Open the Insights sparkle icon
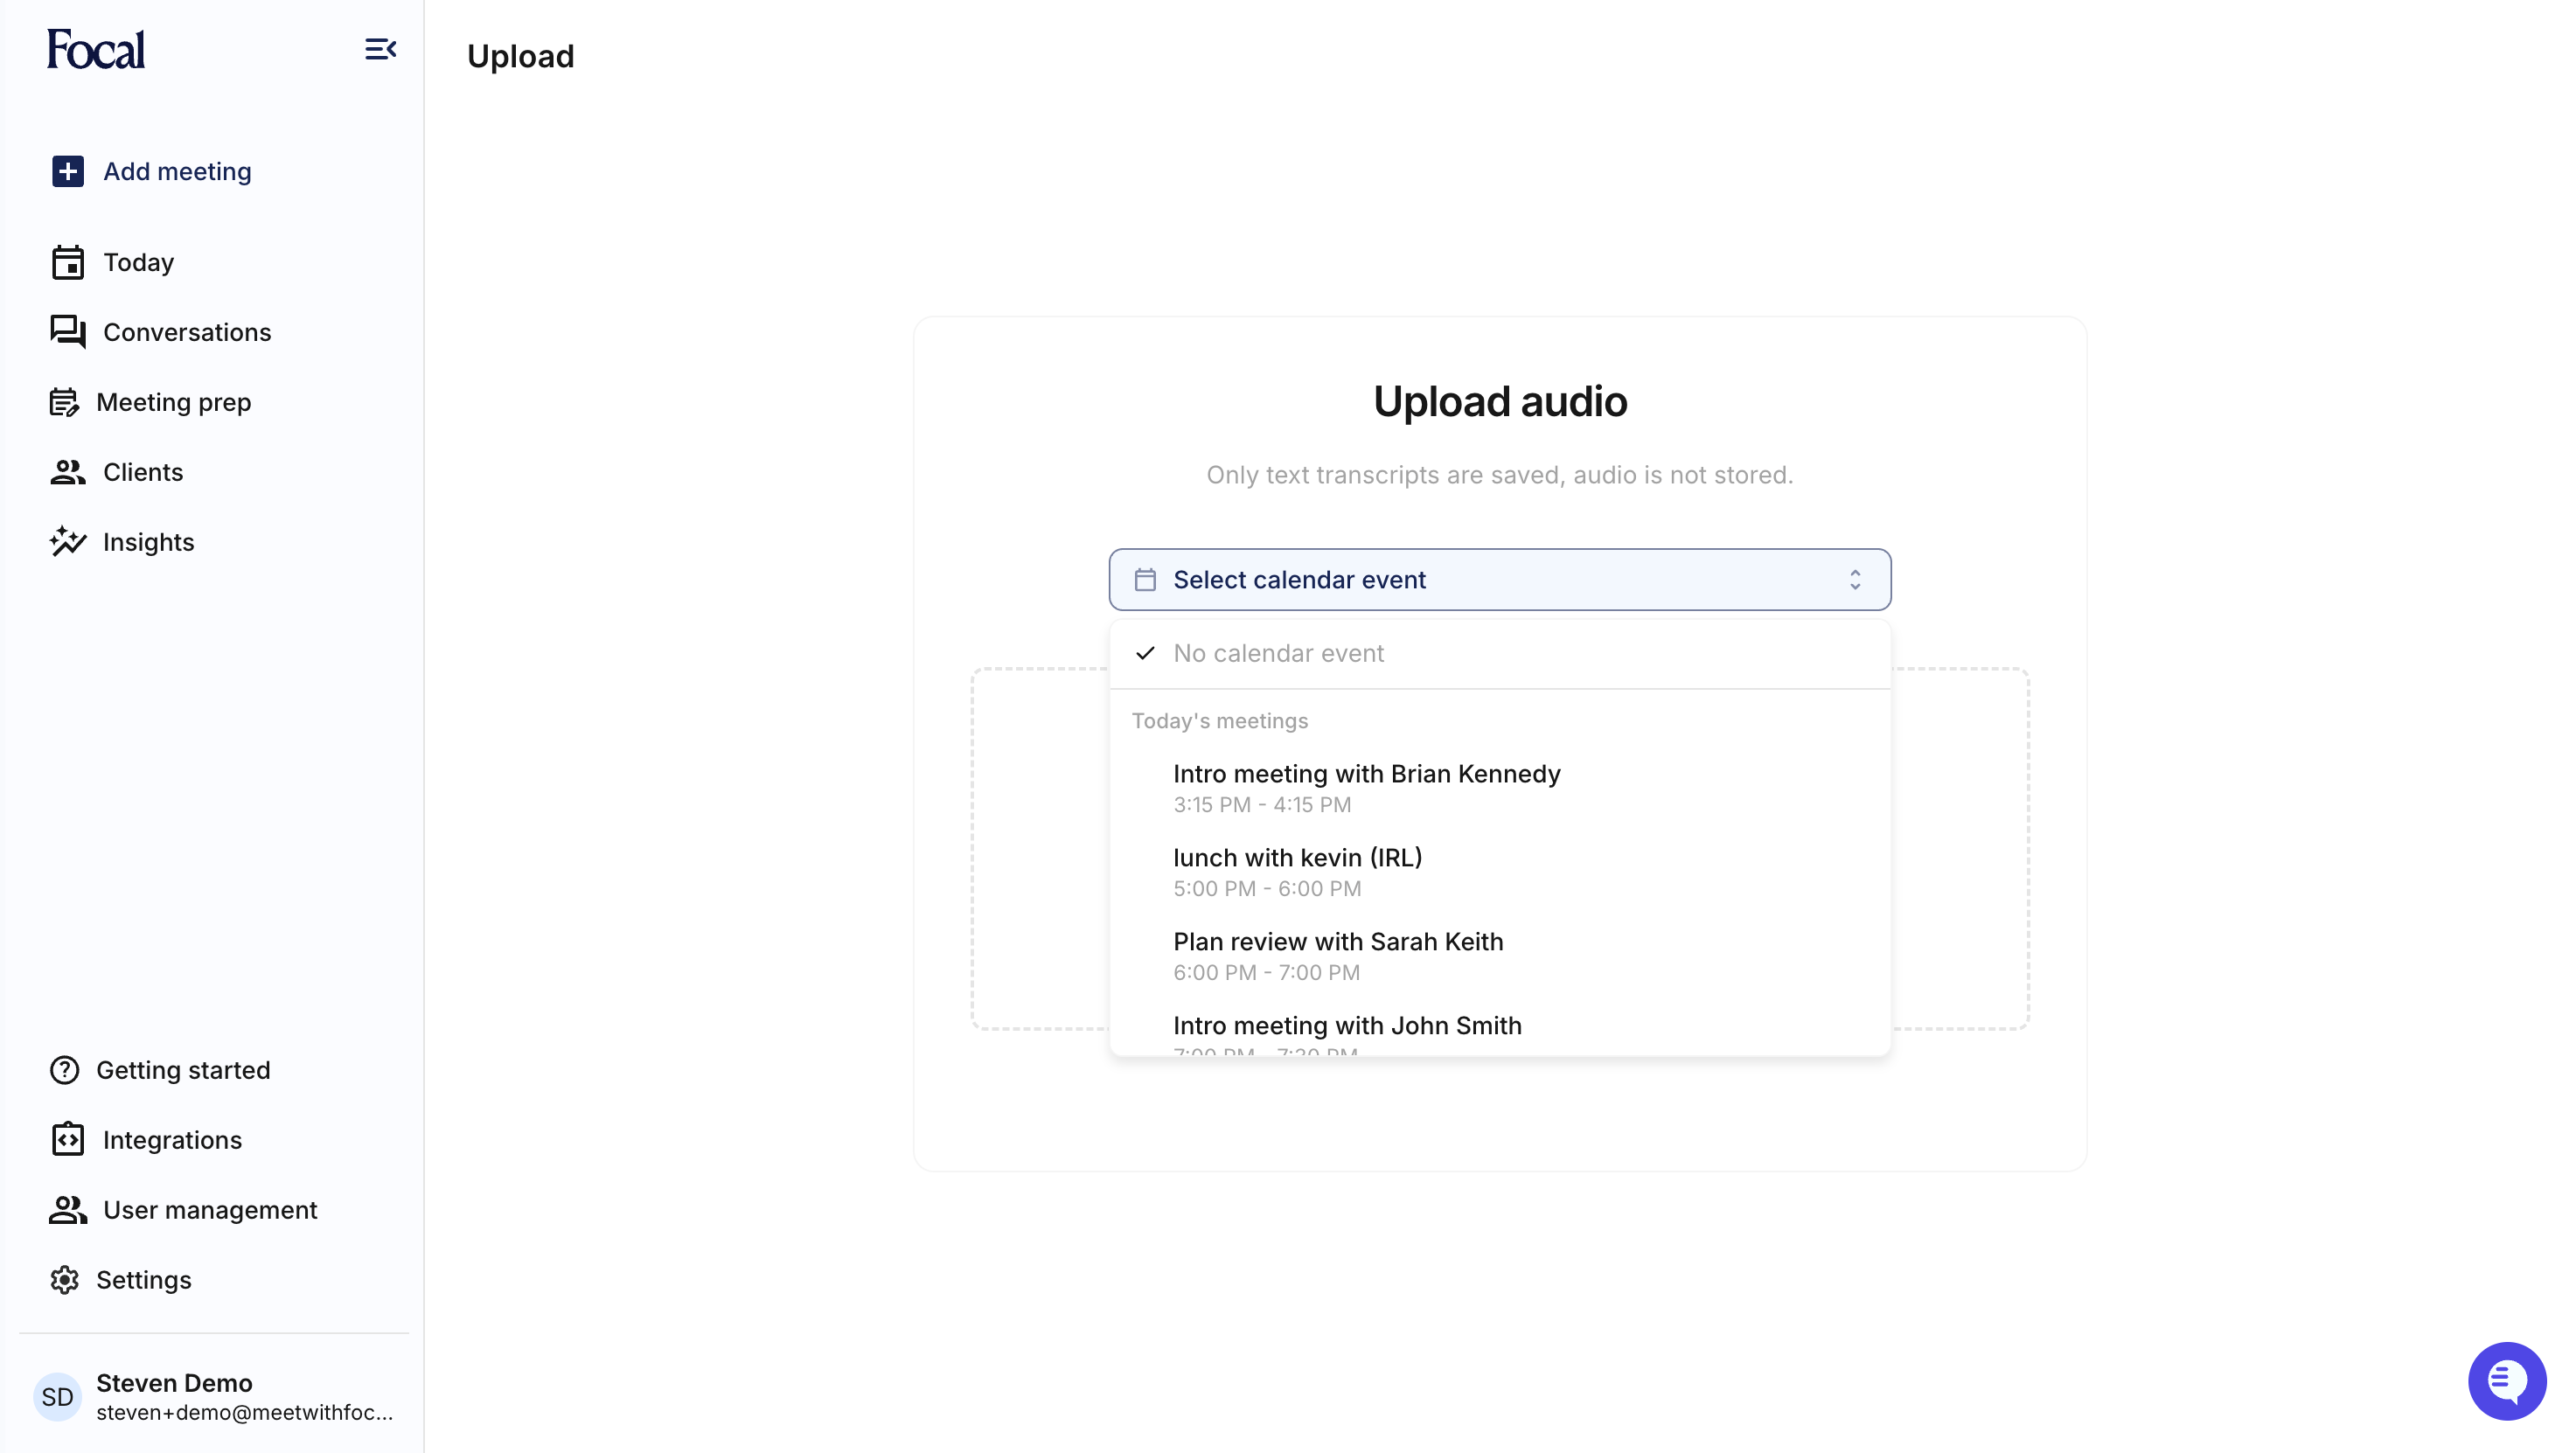Screen dimensions: 2576x1453 [x=67, y=541]
